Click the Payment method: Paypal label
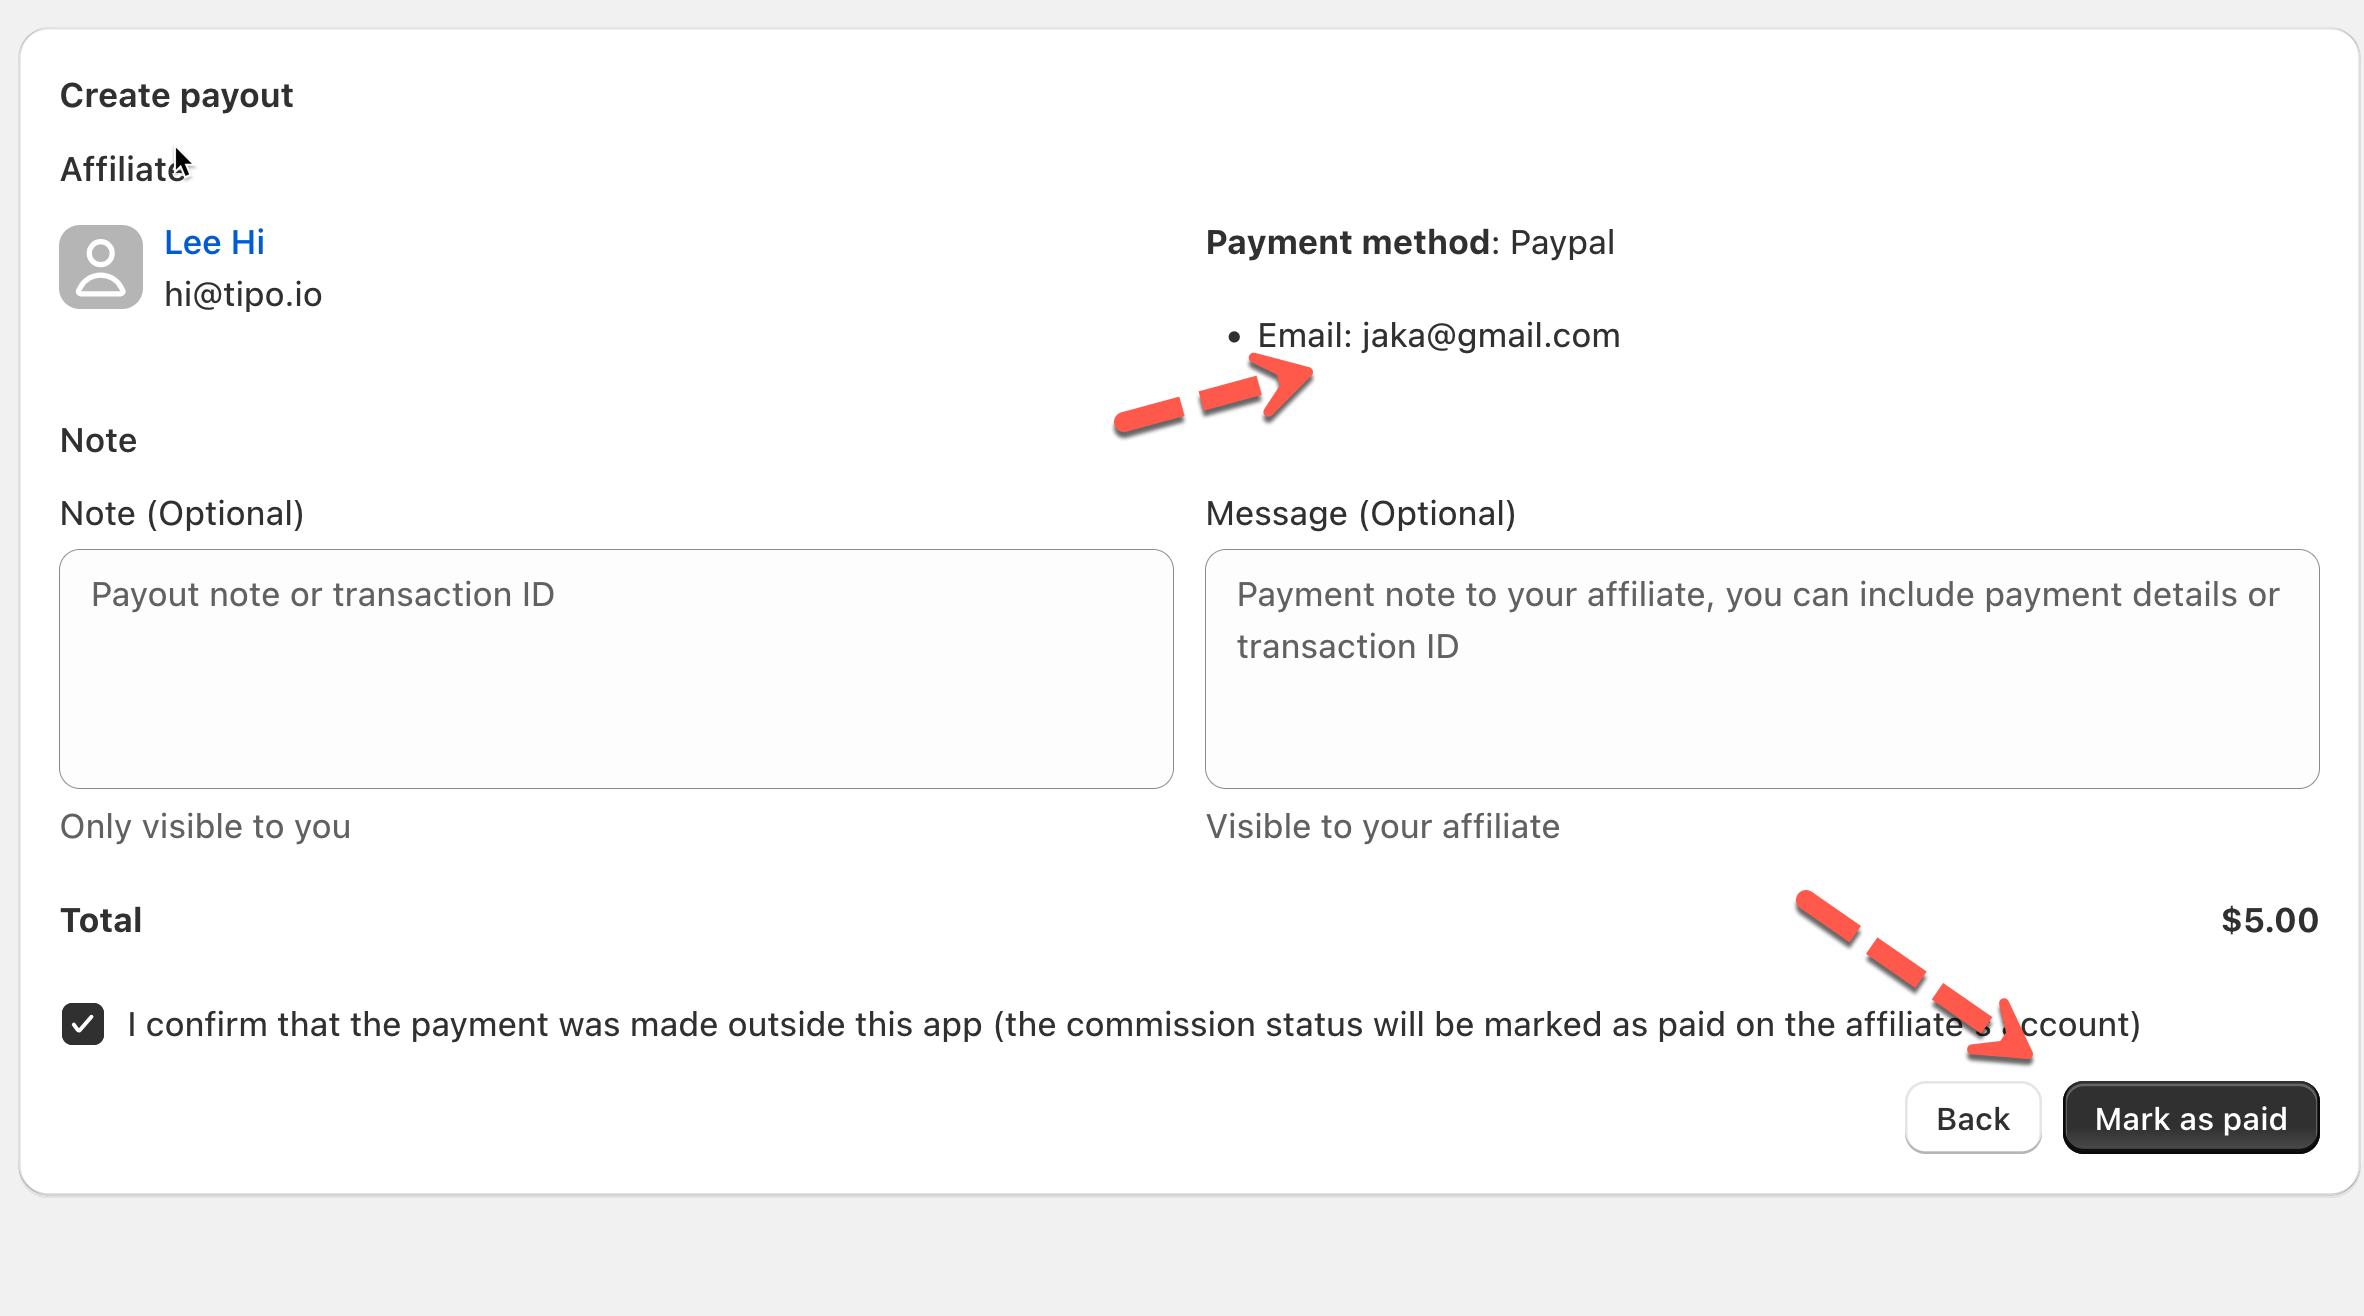This screenshot has width=2364, height=1316. [x=1409, y=243]
